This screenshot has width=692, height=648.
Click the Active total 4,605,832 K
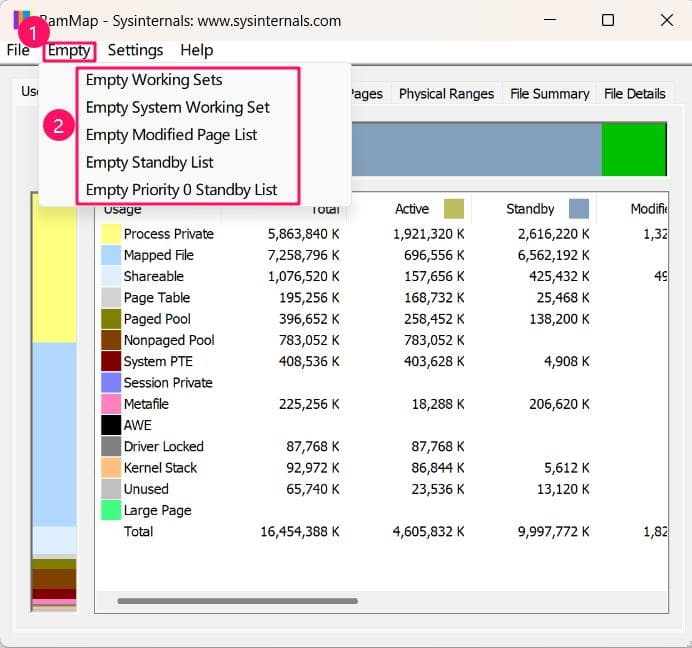428,531
